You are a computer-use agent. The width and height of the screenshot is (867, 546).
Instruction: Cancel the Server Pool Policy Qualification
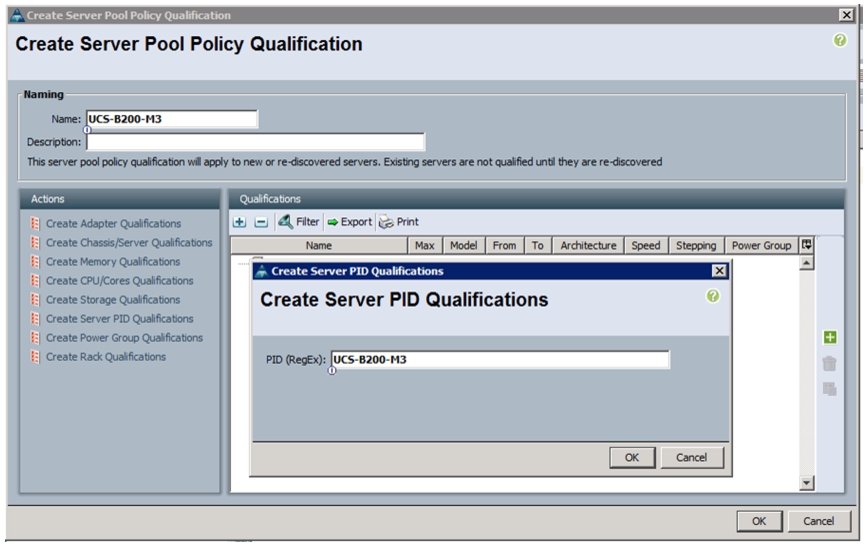click(x=819, y=521)
